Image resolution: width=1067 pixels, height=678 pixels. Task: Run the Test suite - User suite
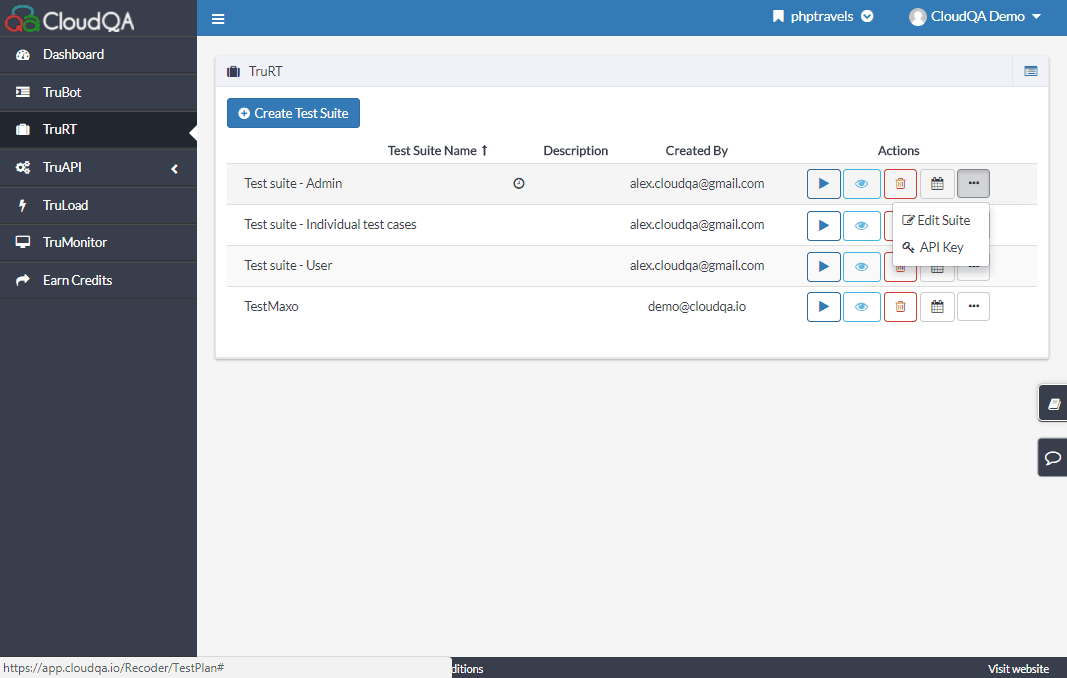(823, 266)
